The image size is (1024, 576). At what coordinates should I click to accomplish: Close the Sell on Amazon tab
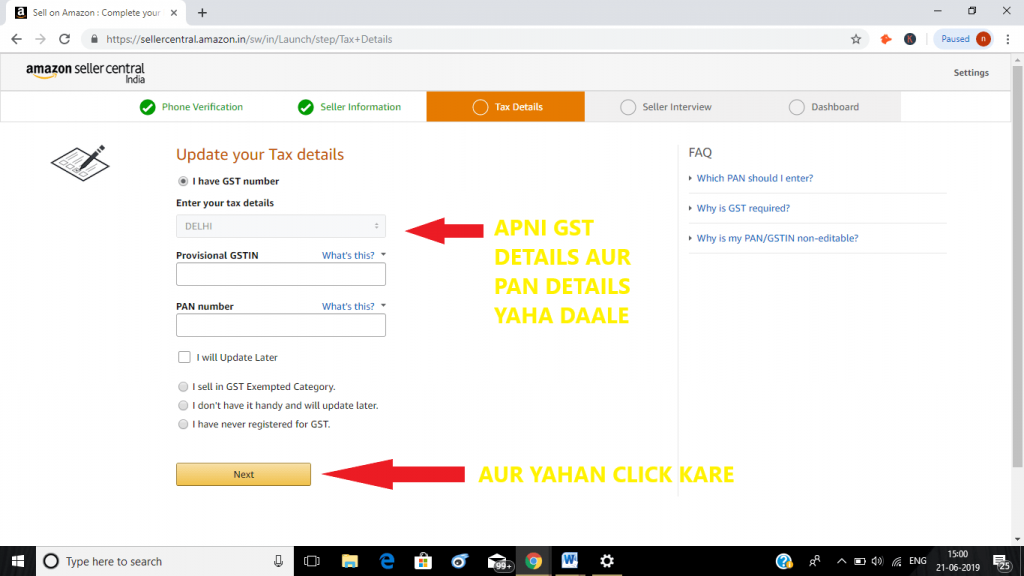point(174,12)
